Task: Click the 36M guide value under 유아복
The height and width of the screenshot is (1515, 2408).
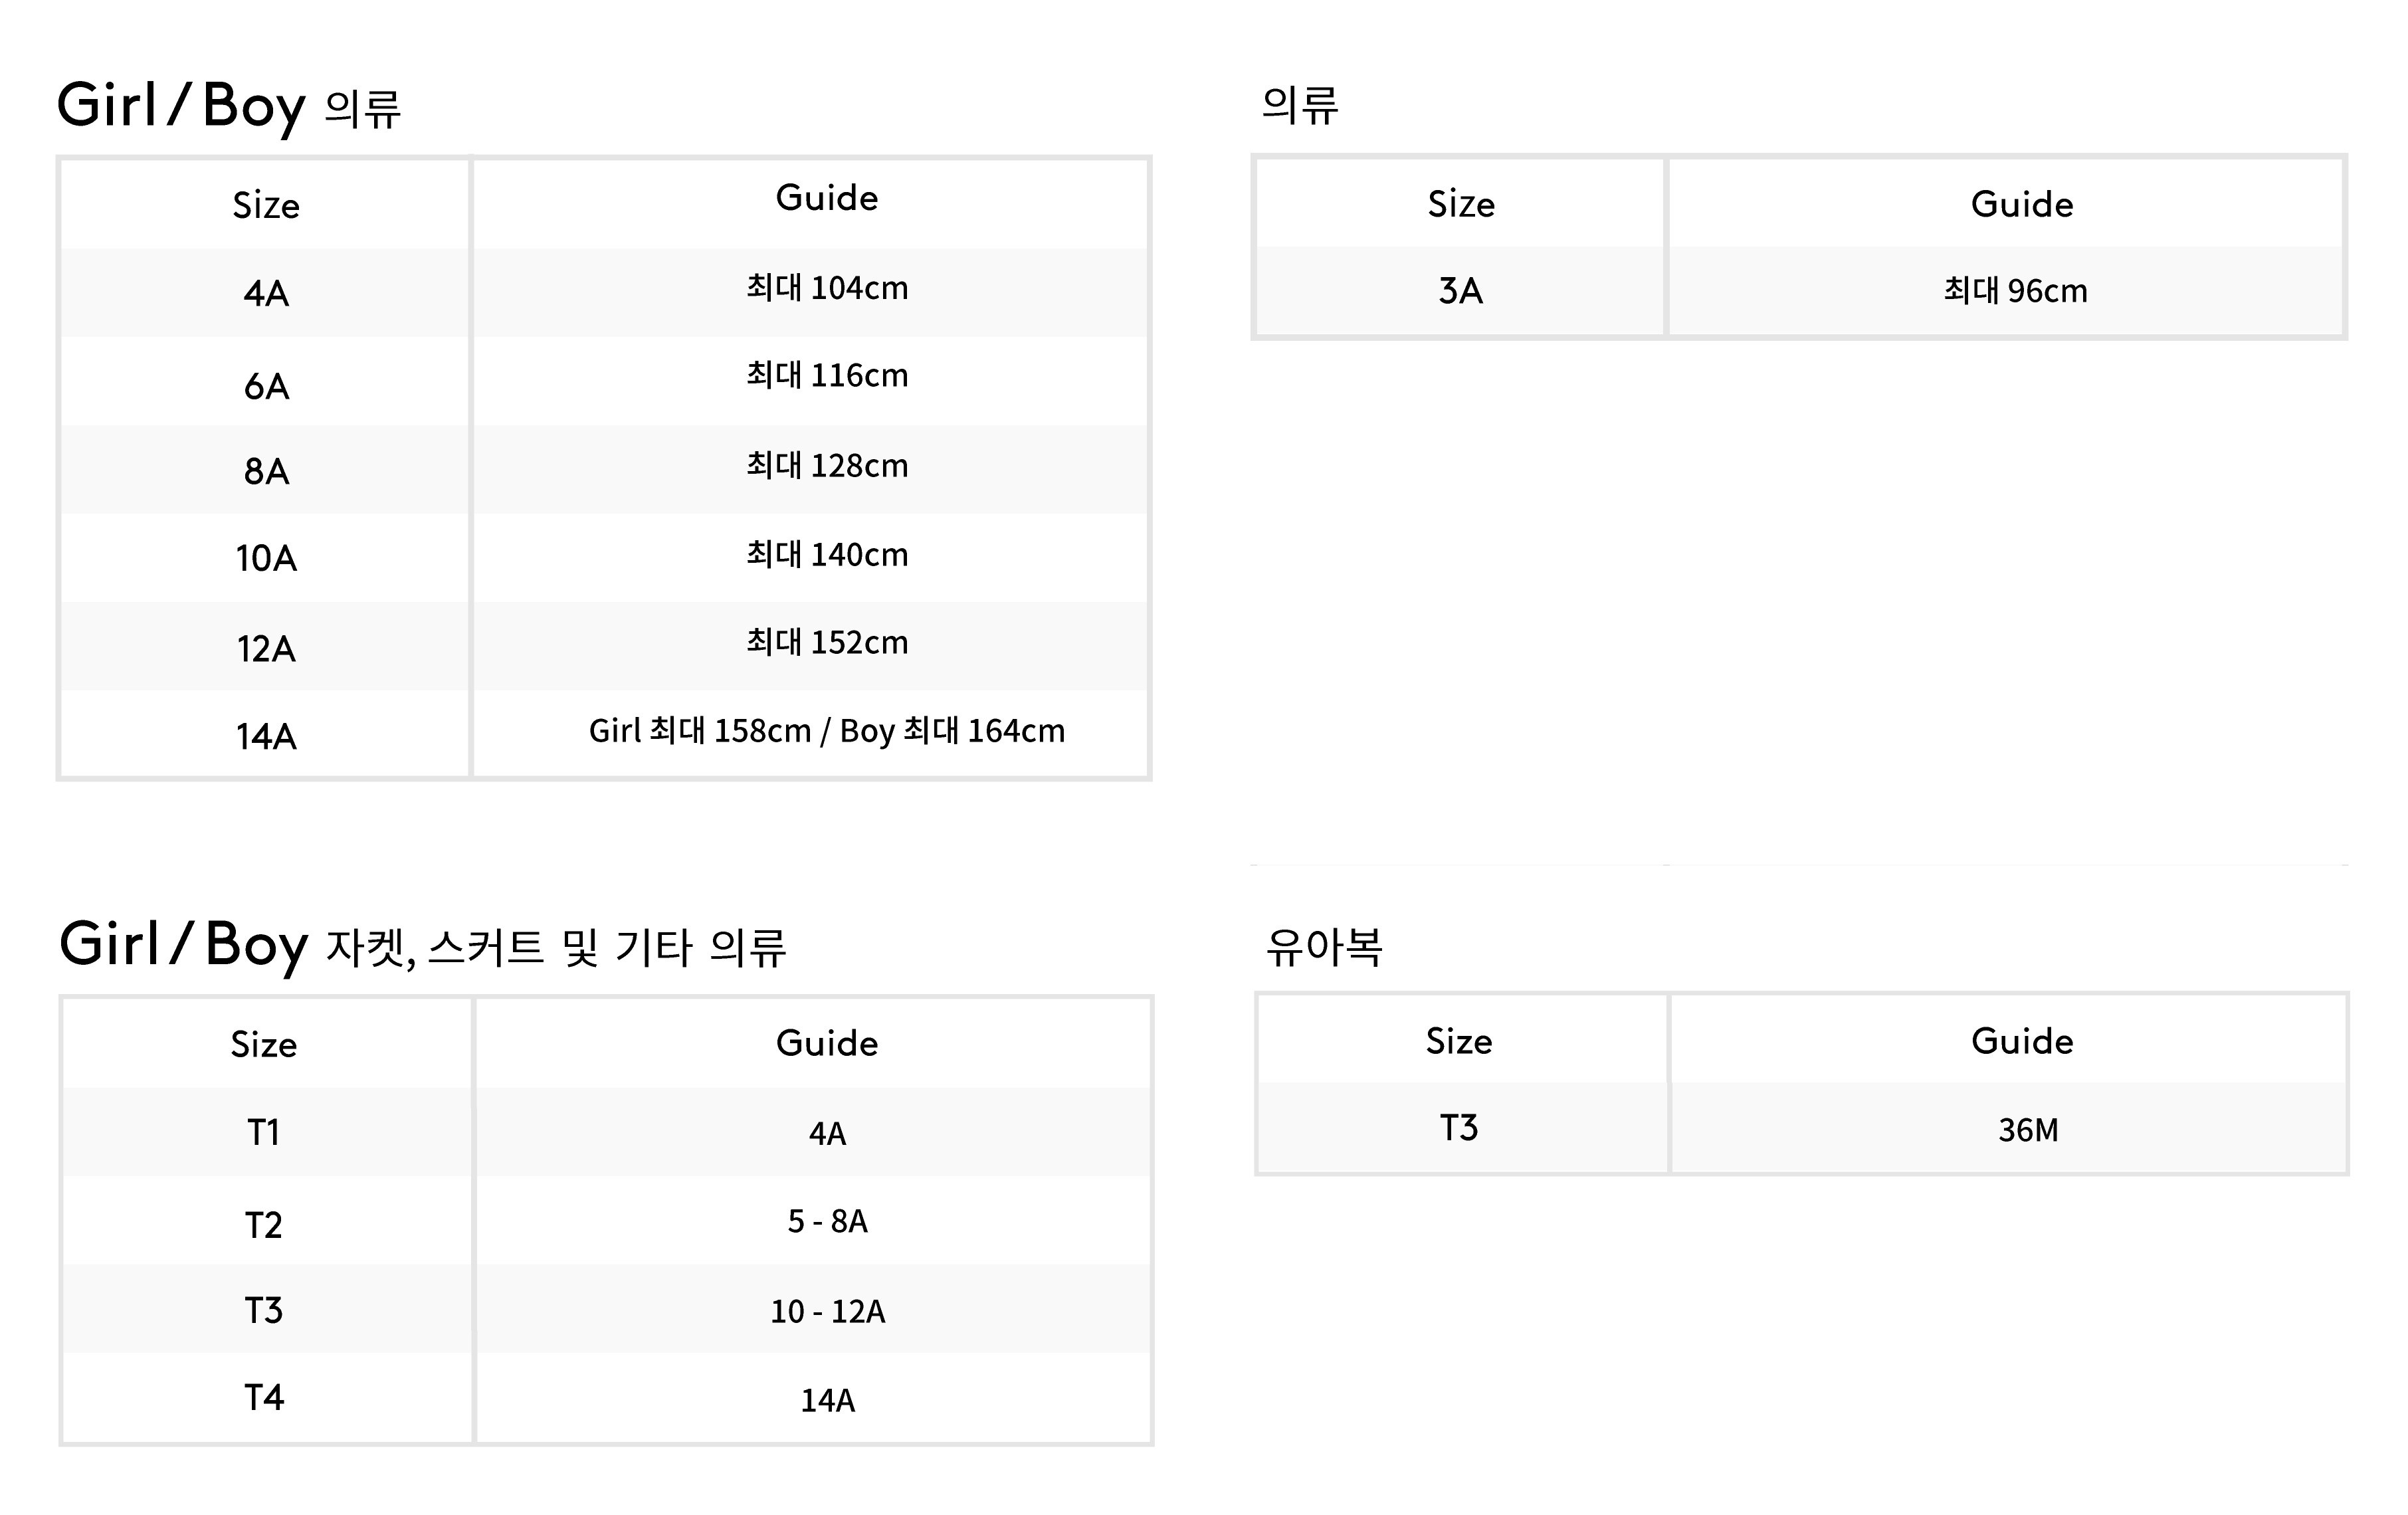Action: (x=2027, y=1130)
